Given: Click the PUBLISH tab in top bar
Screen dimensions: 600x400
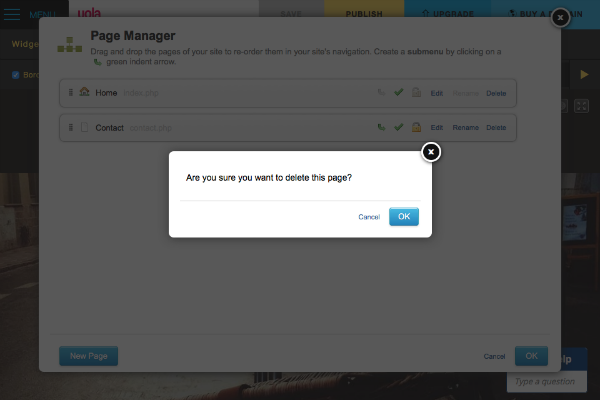Looking at the screenshot, I should tap(363, 15).
